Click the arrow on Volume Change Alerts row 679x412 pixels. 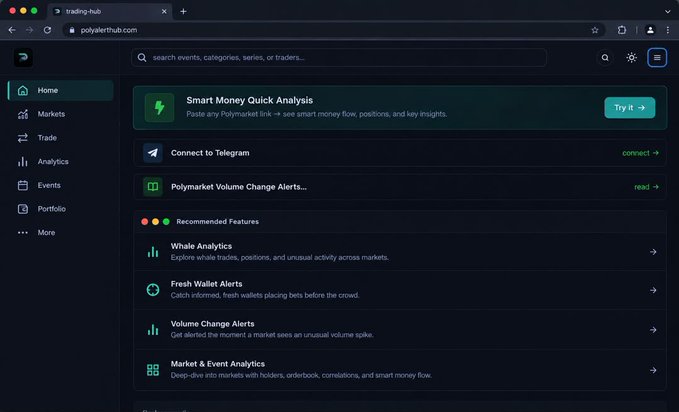point(653,330)
